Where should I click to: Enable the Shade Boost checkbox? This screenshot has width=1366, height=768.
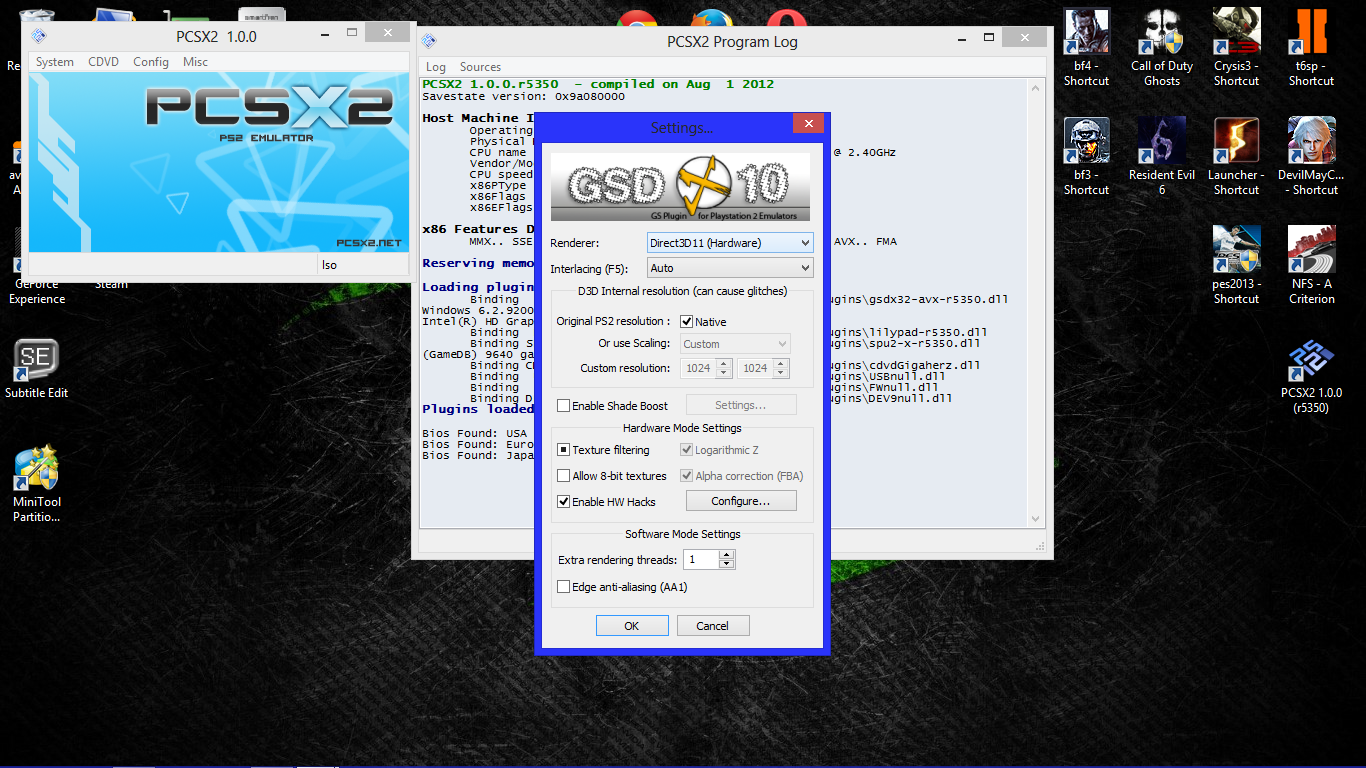tap(564, 406)
